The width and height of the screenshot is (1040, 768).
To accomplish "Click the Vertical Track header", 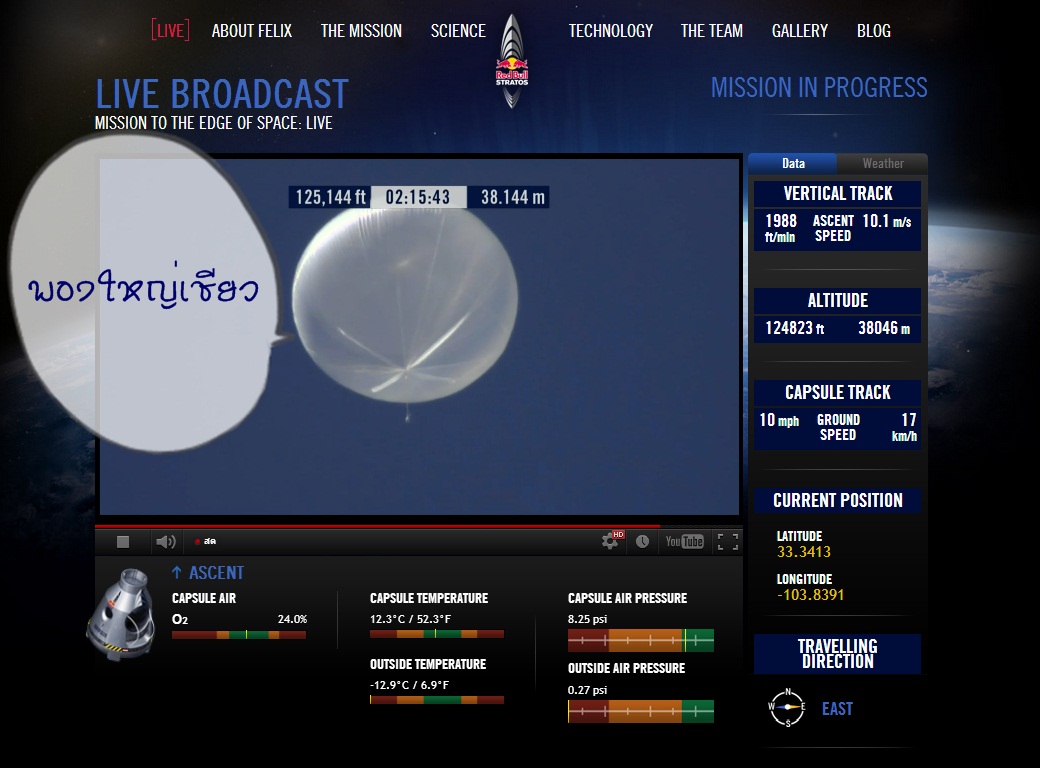I will 837,194.
